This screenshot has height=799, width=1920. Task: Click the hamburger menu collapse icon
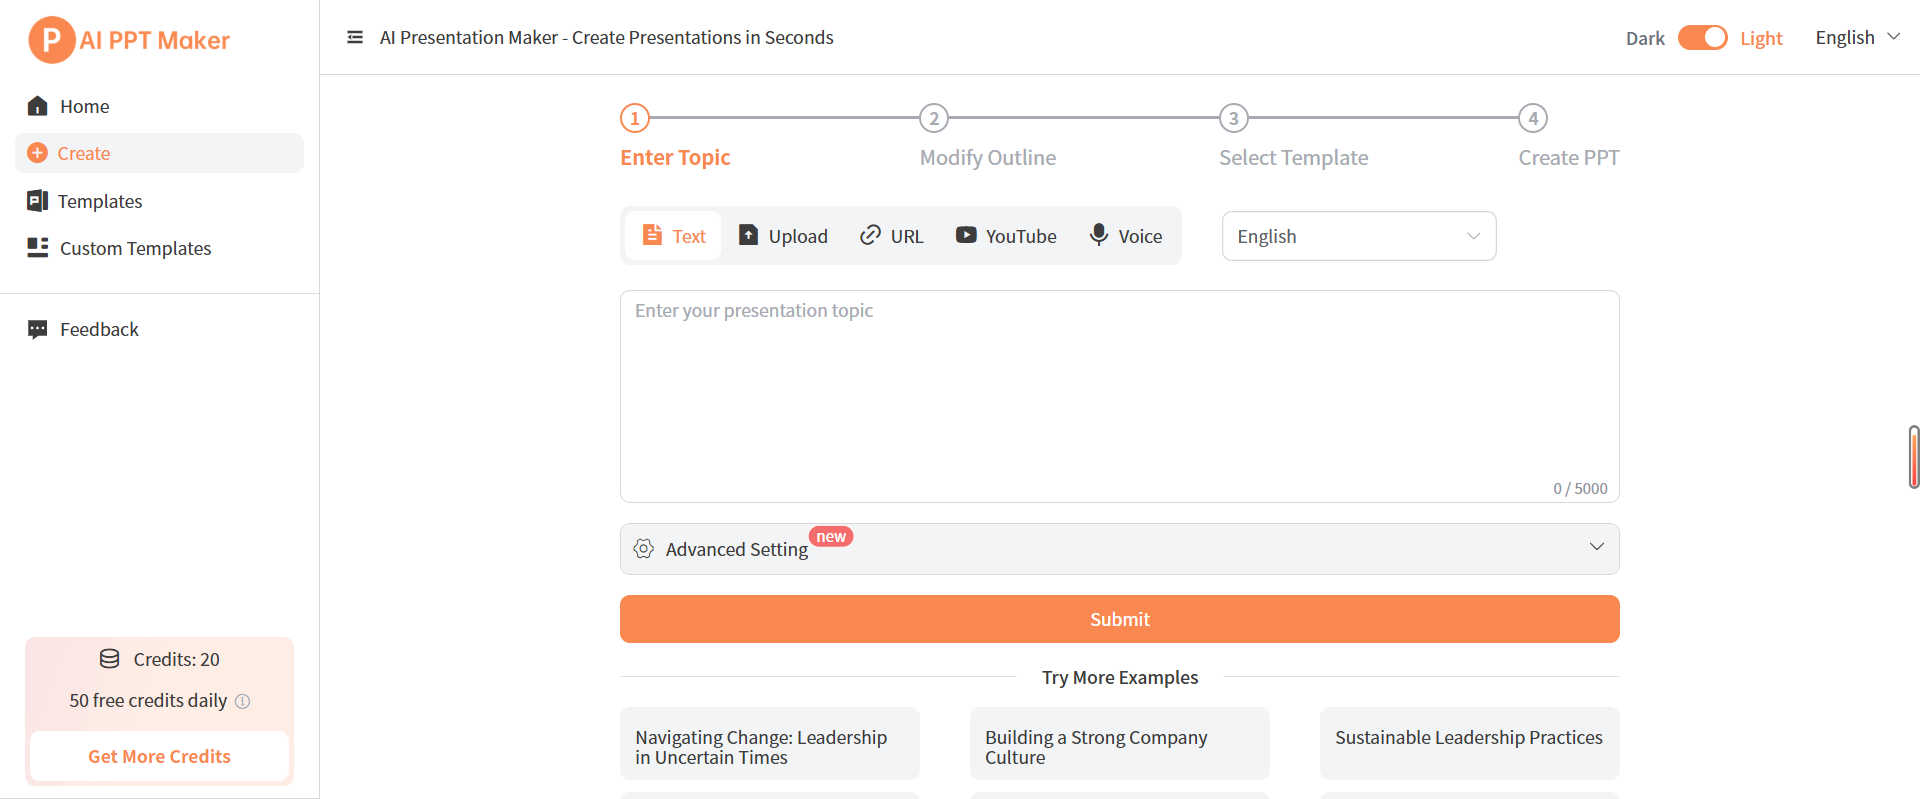(x=355, y=38)
